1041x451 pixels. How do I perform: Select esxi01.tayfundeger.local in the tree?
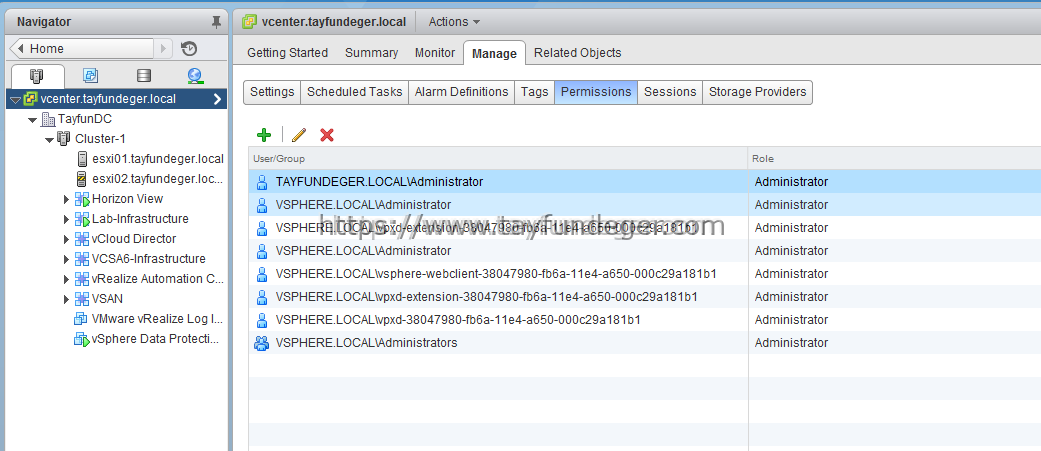158,159
